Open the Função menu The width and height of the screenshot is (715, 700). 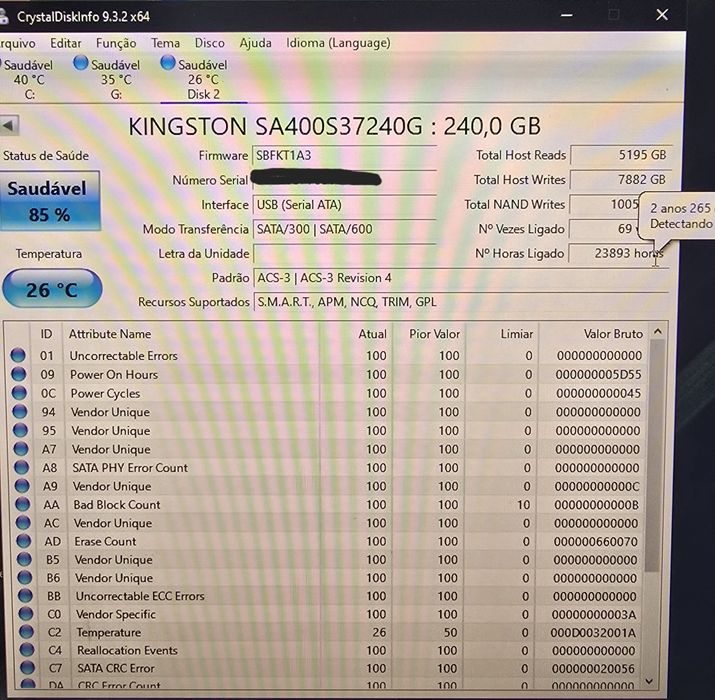(x=116, y=43)
